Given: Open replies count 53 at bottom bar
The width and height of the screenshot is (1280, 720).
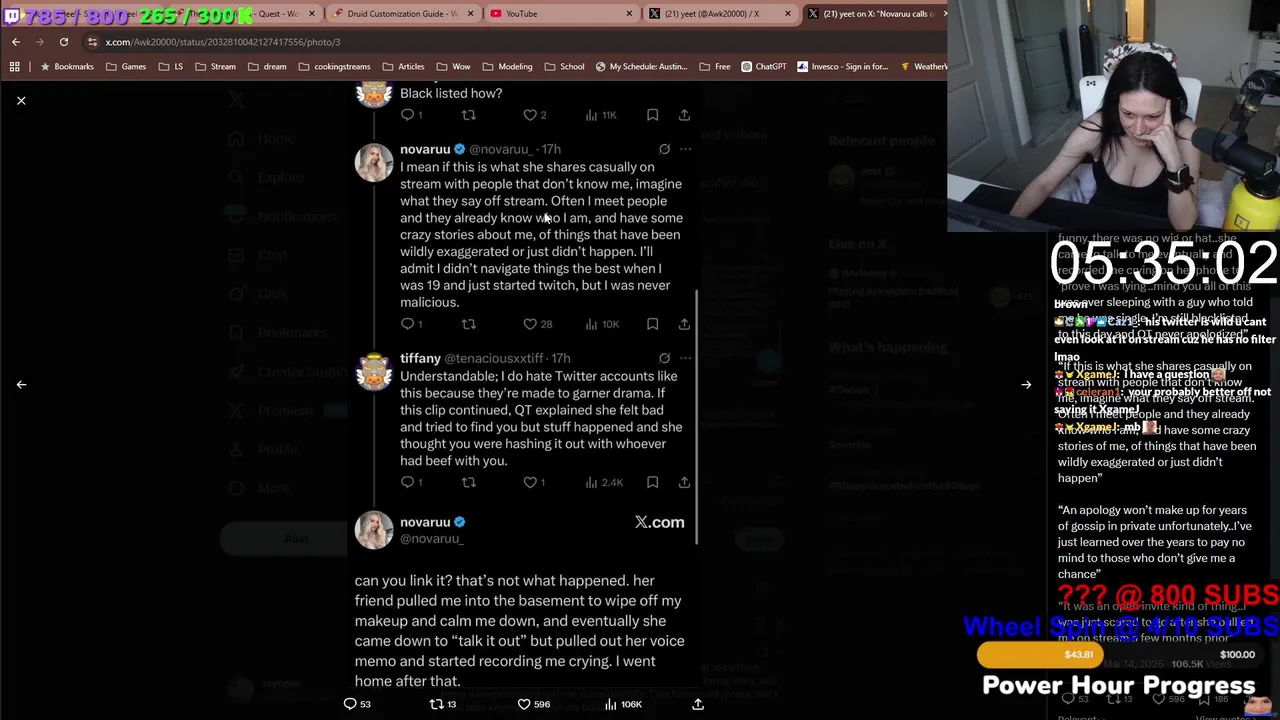Looking at the screenshot, I should click(357, 704).
